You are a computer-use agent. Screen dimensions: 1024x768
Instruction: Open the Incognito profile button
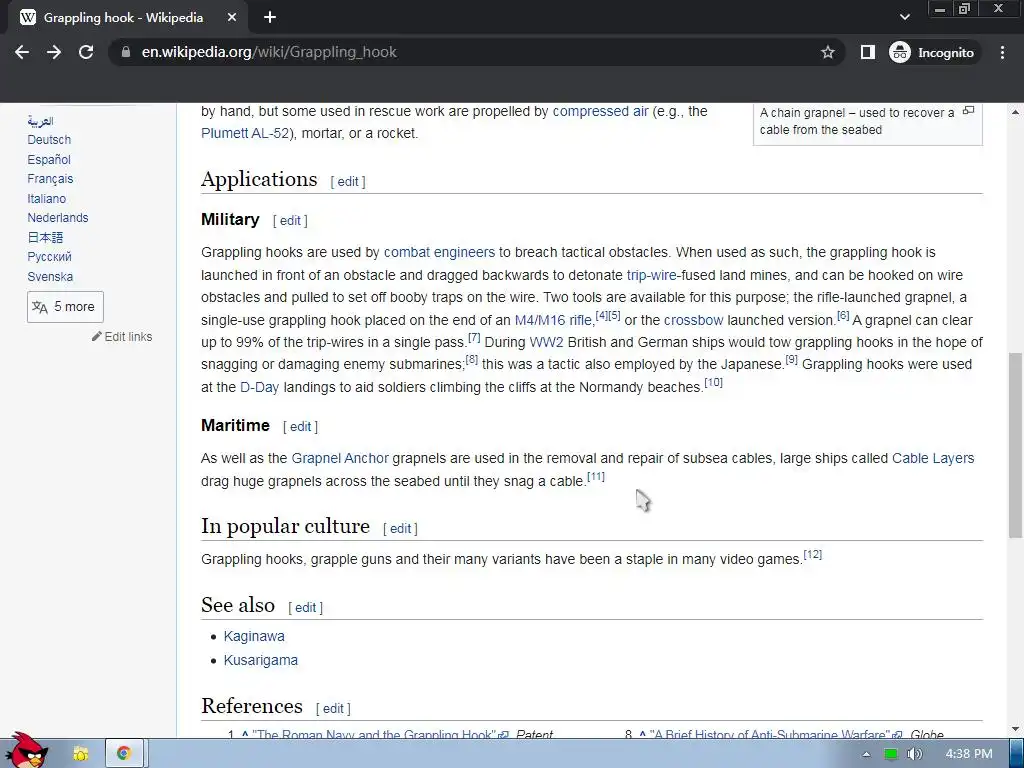(932, 52)
